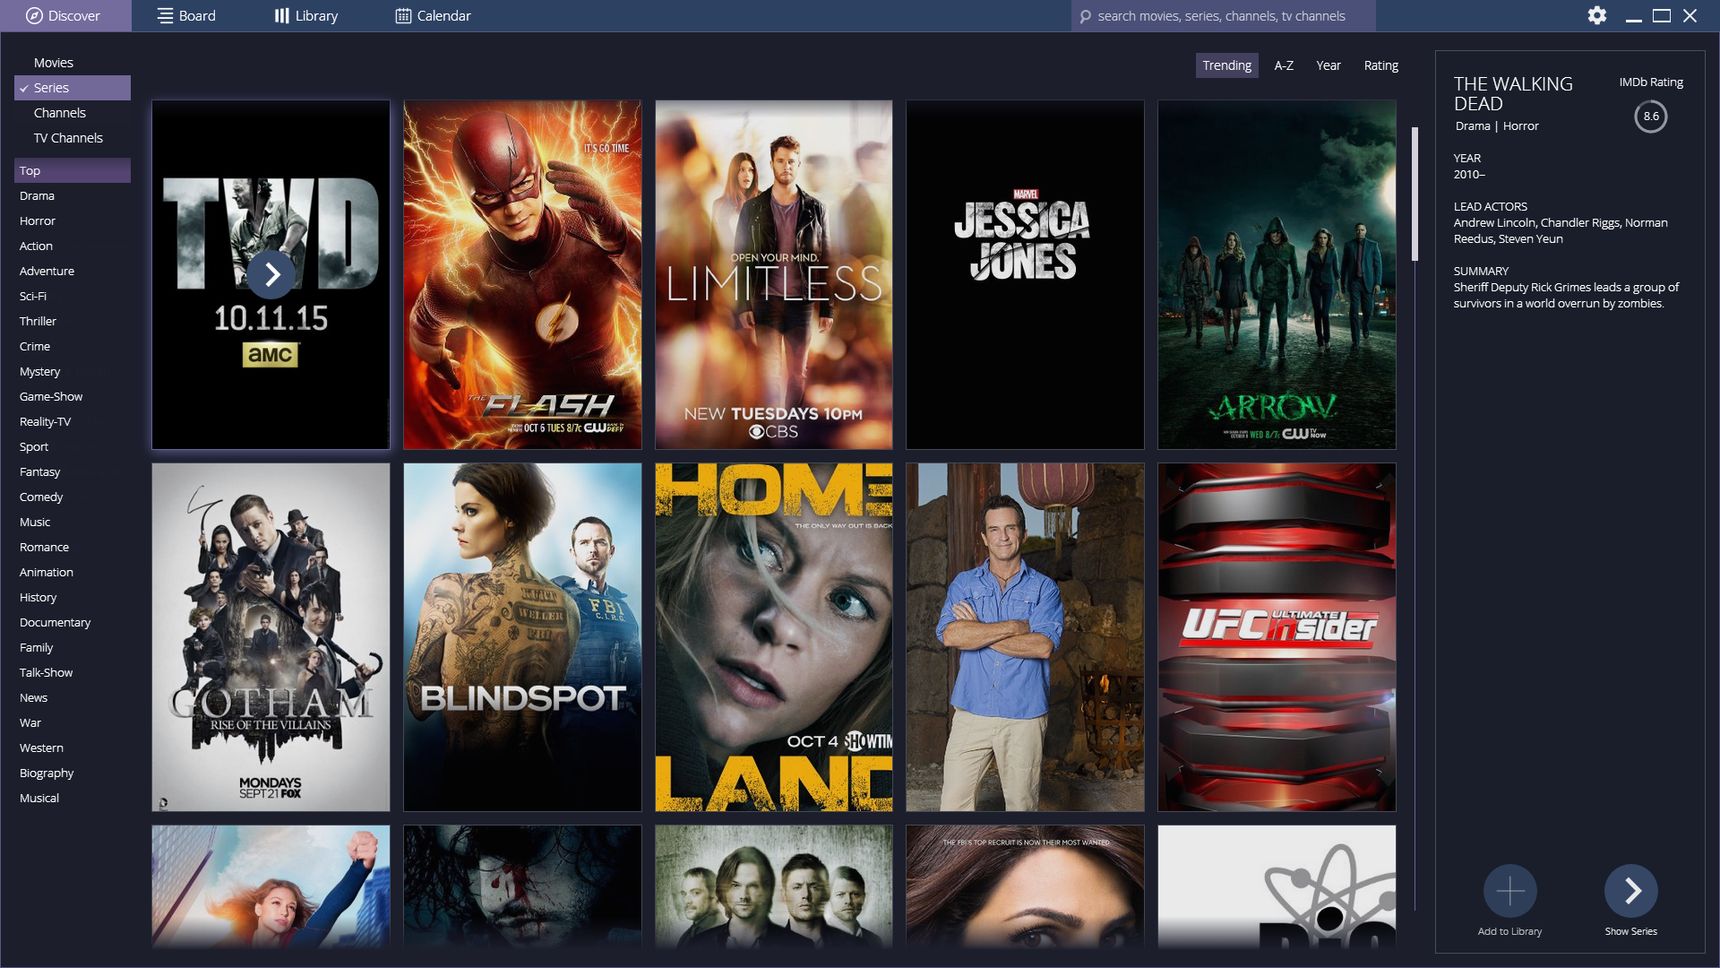Open the Blindspot poster
1720x968 pixels.
click(522, 637)
